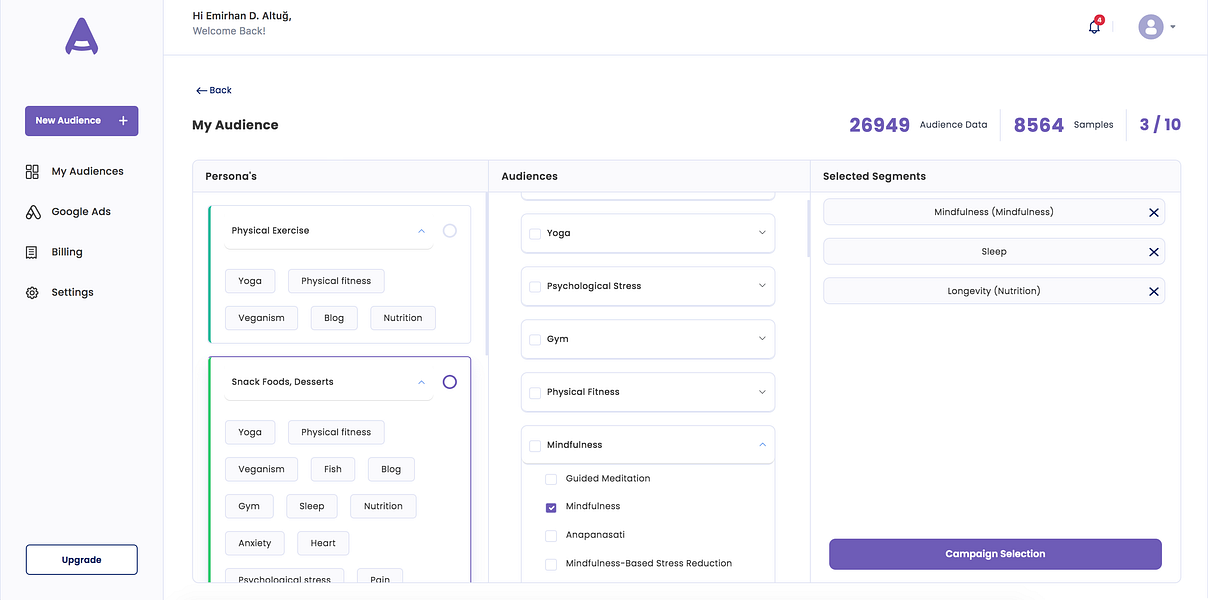
Task: Check the Gym audience checkbox
Action: (535, 340)
